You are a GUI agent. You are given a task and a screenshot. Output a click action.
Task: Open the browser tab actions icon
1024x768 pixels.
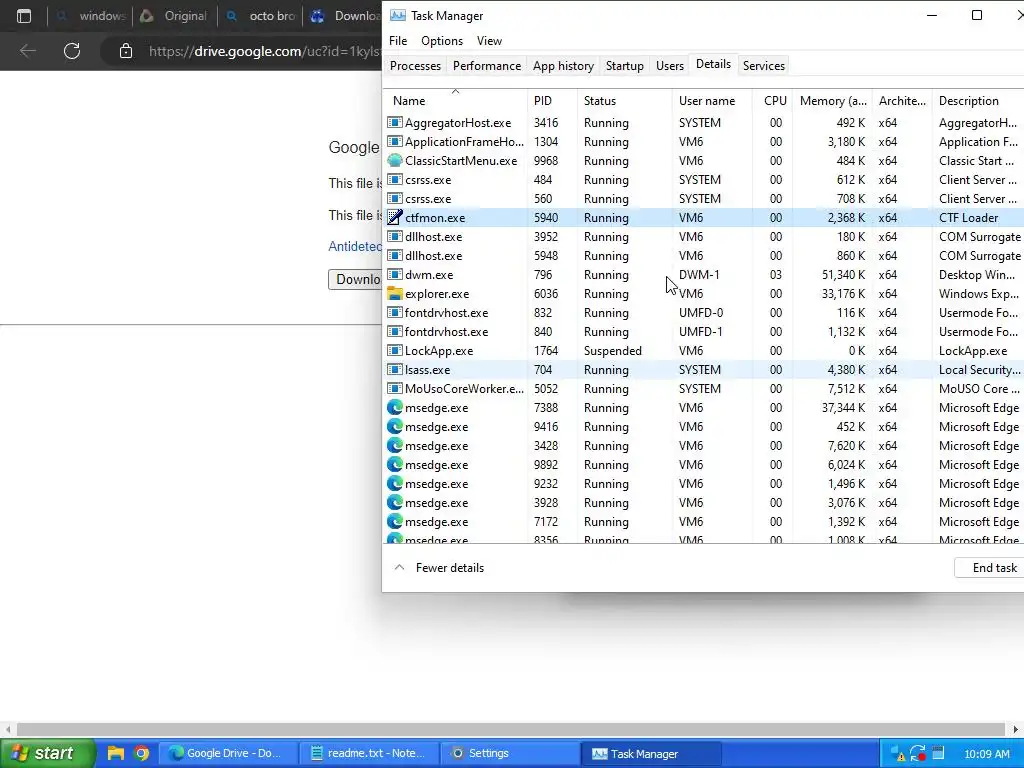coord(24,16)
